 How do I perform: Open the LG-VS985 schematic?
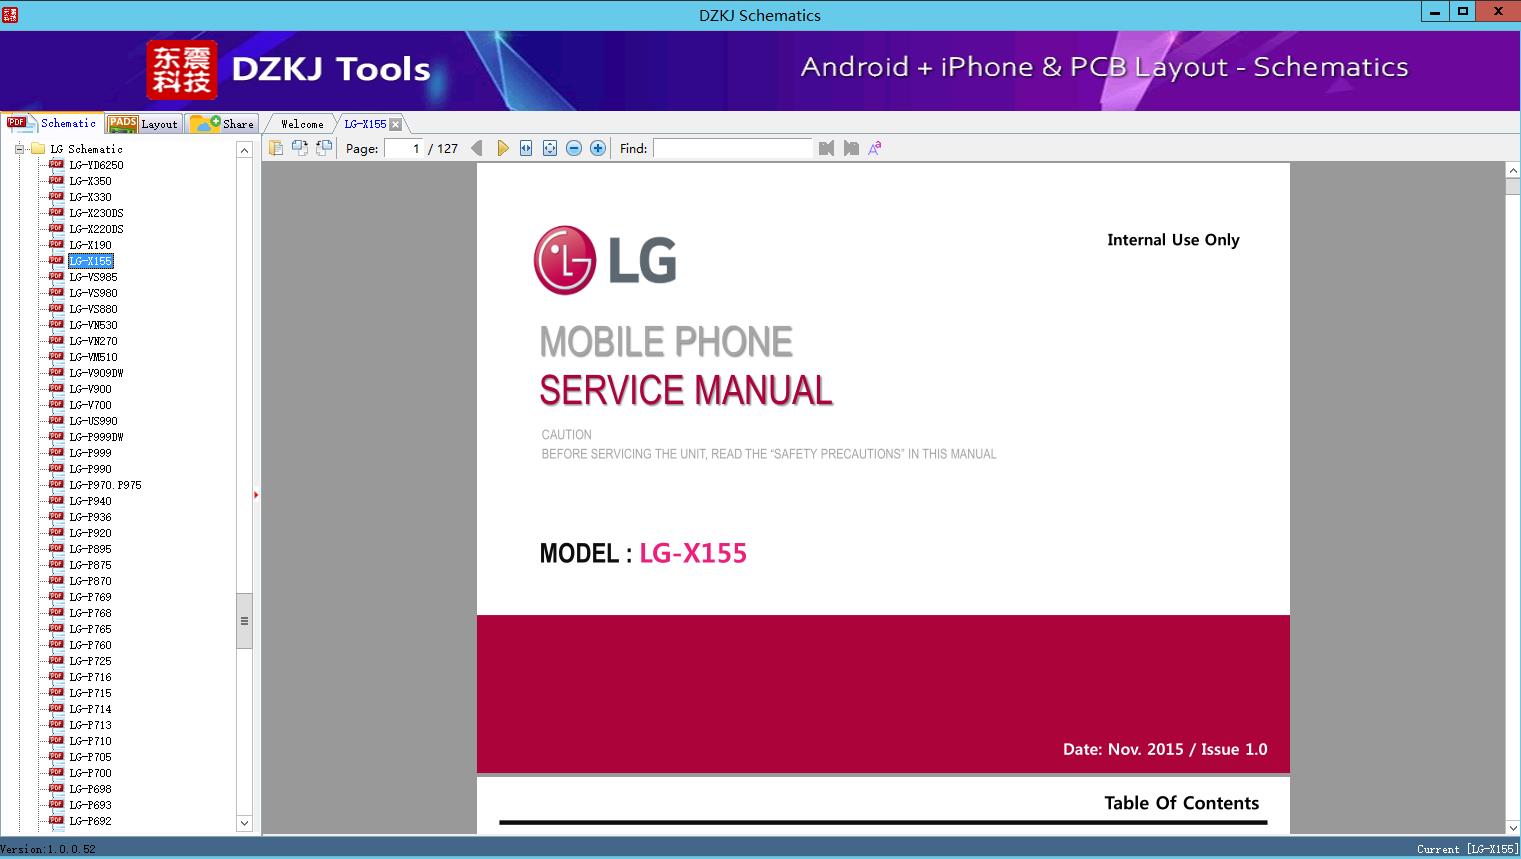(92, 277)
